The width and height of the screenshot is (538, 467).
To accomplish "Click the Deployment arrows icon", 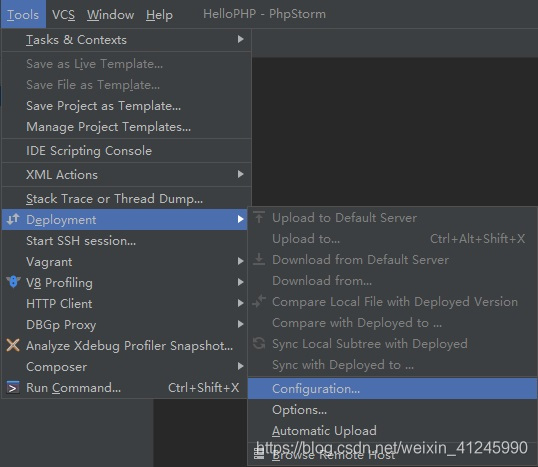I will coord(13,219).
